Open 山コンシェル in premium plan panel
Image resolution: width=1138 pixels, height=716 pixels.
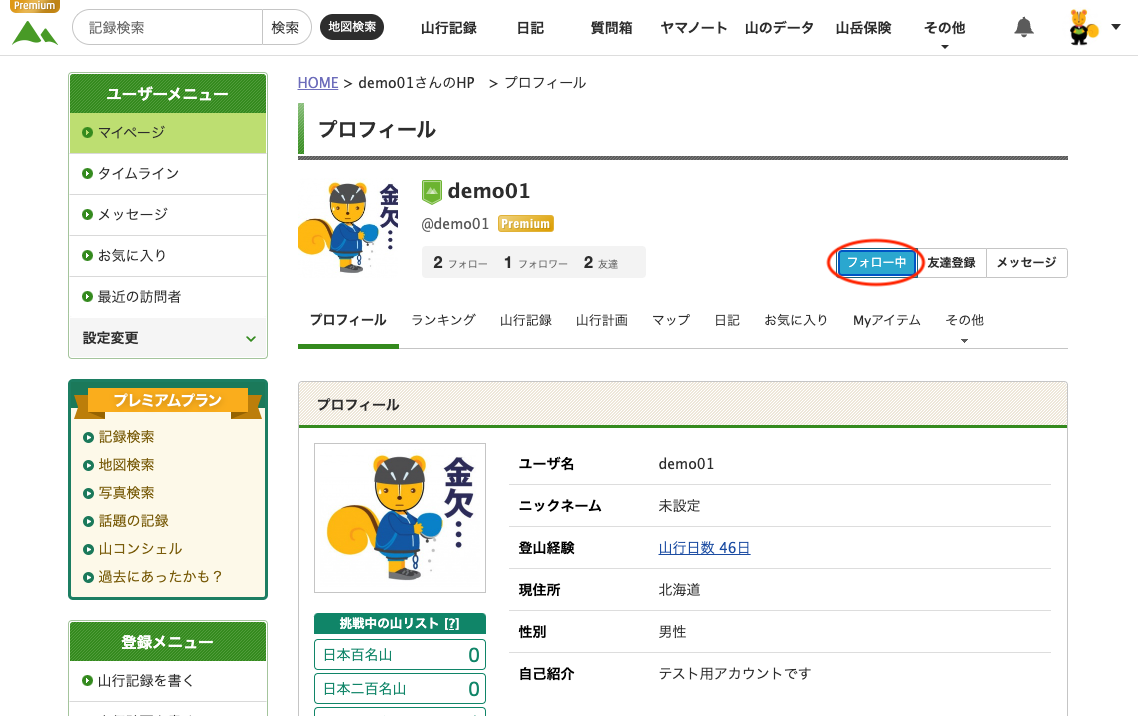[x=140, y=549]
